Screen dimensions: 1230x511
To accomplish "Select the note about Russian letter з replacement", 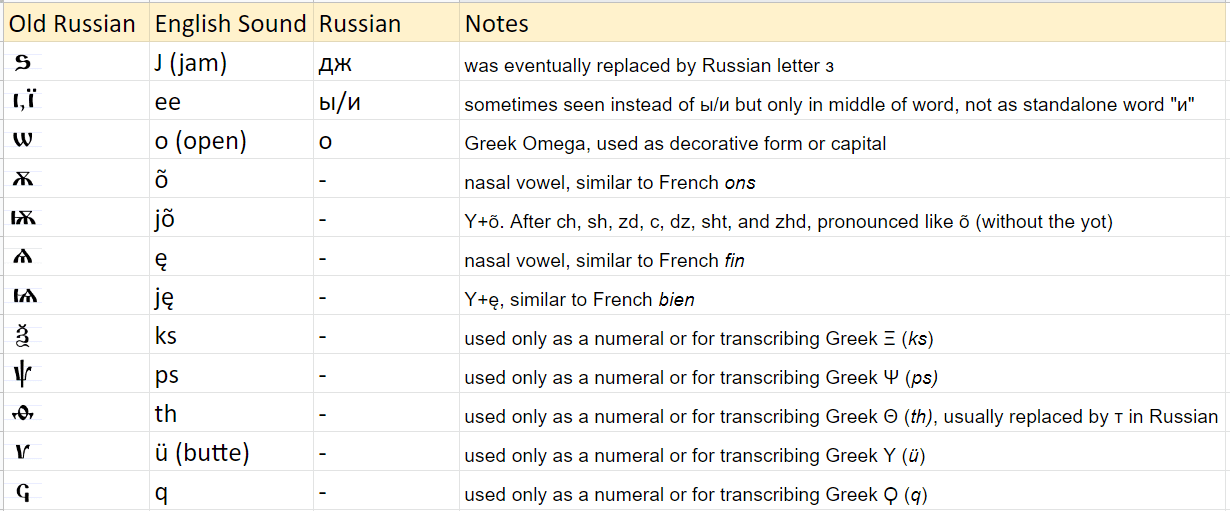I will pos(648,66).
